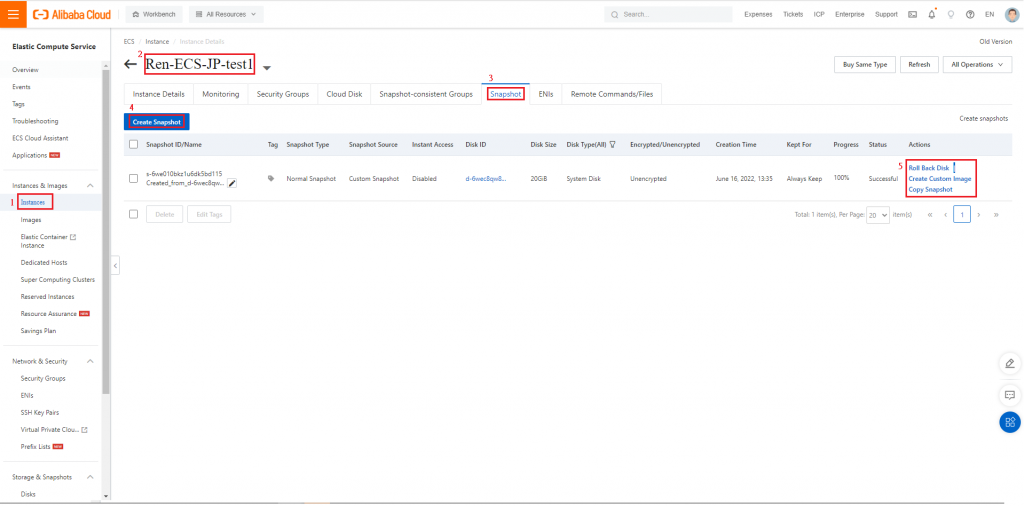
Task: Click the Alibaba Cloud logo
Action: tap(72, 14)
